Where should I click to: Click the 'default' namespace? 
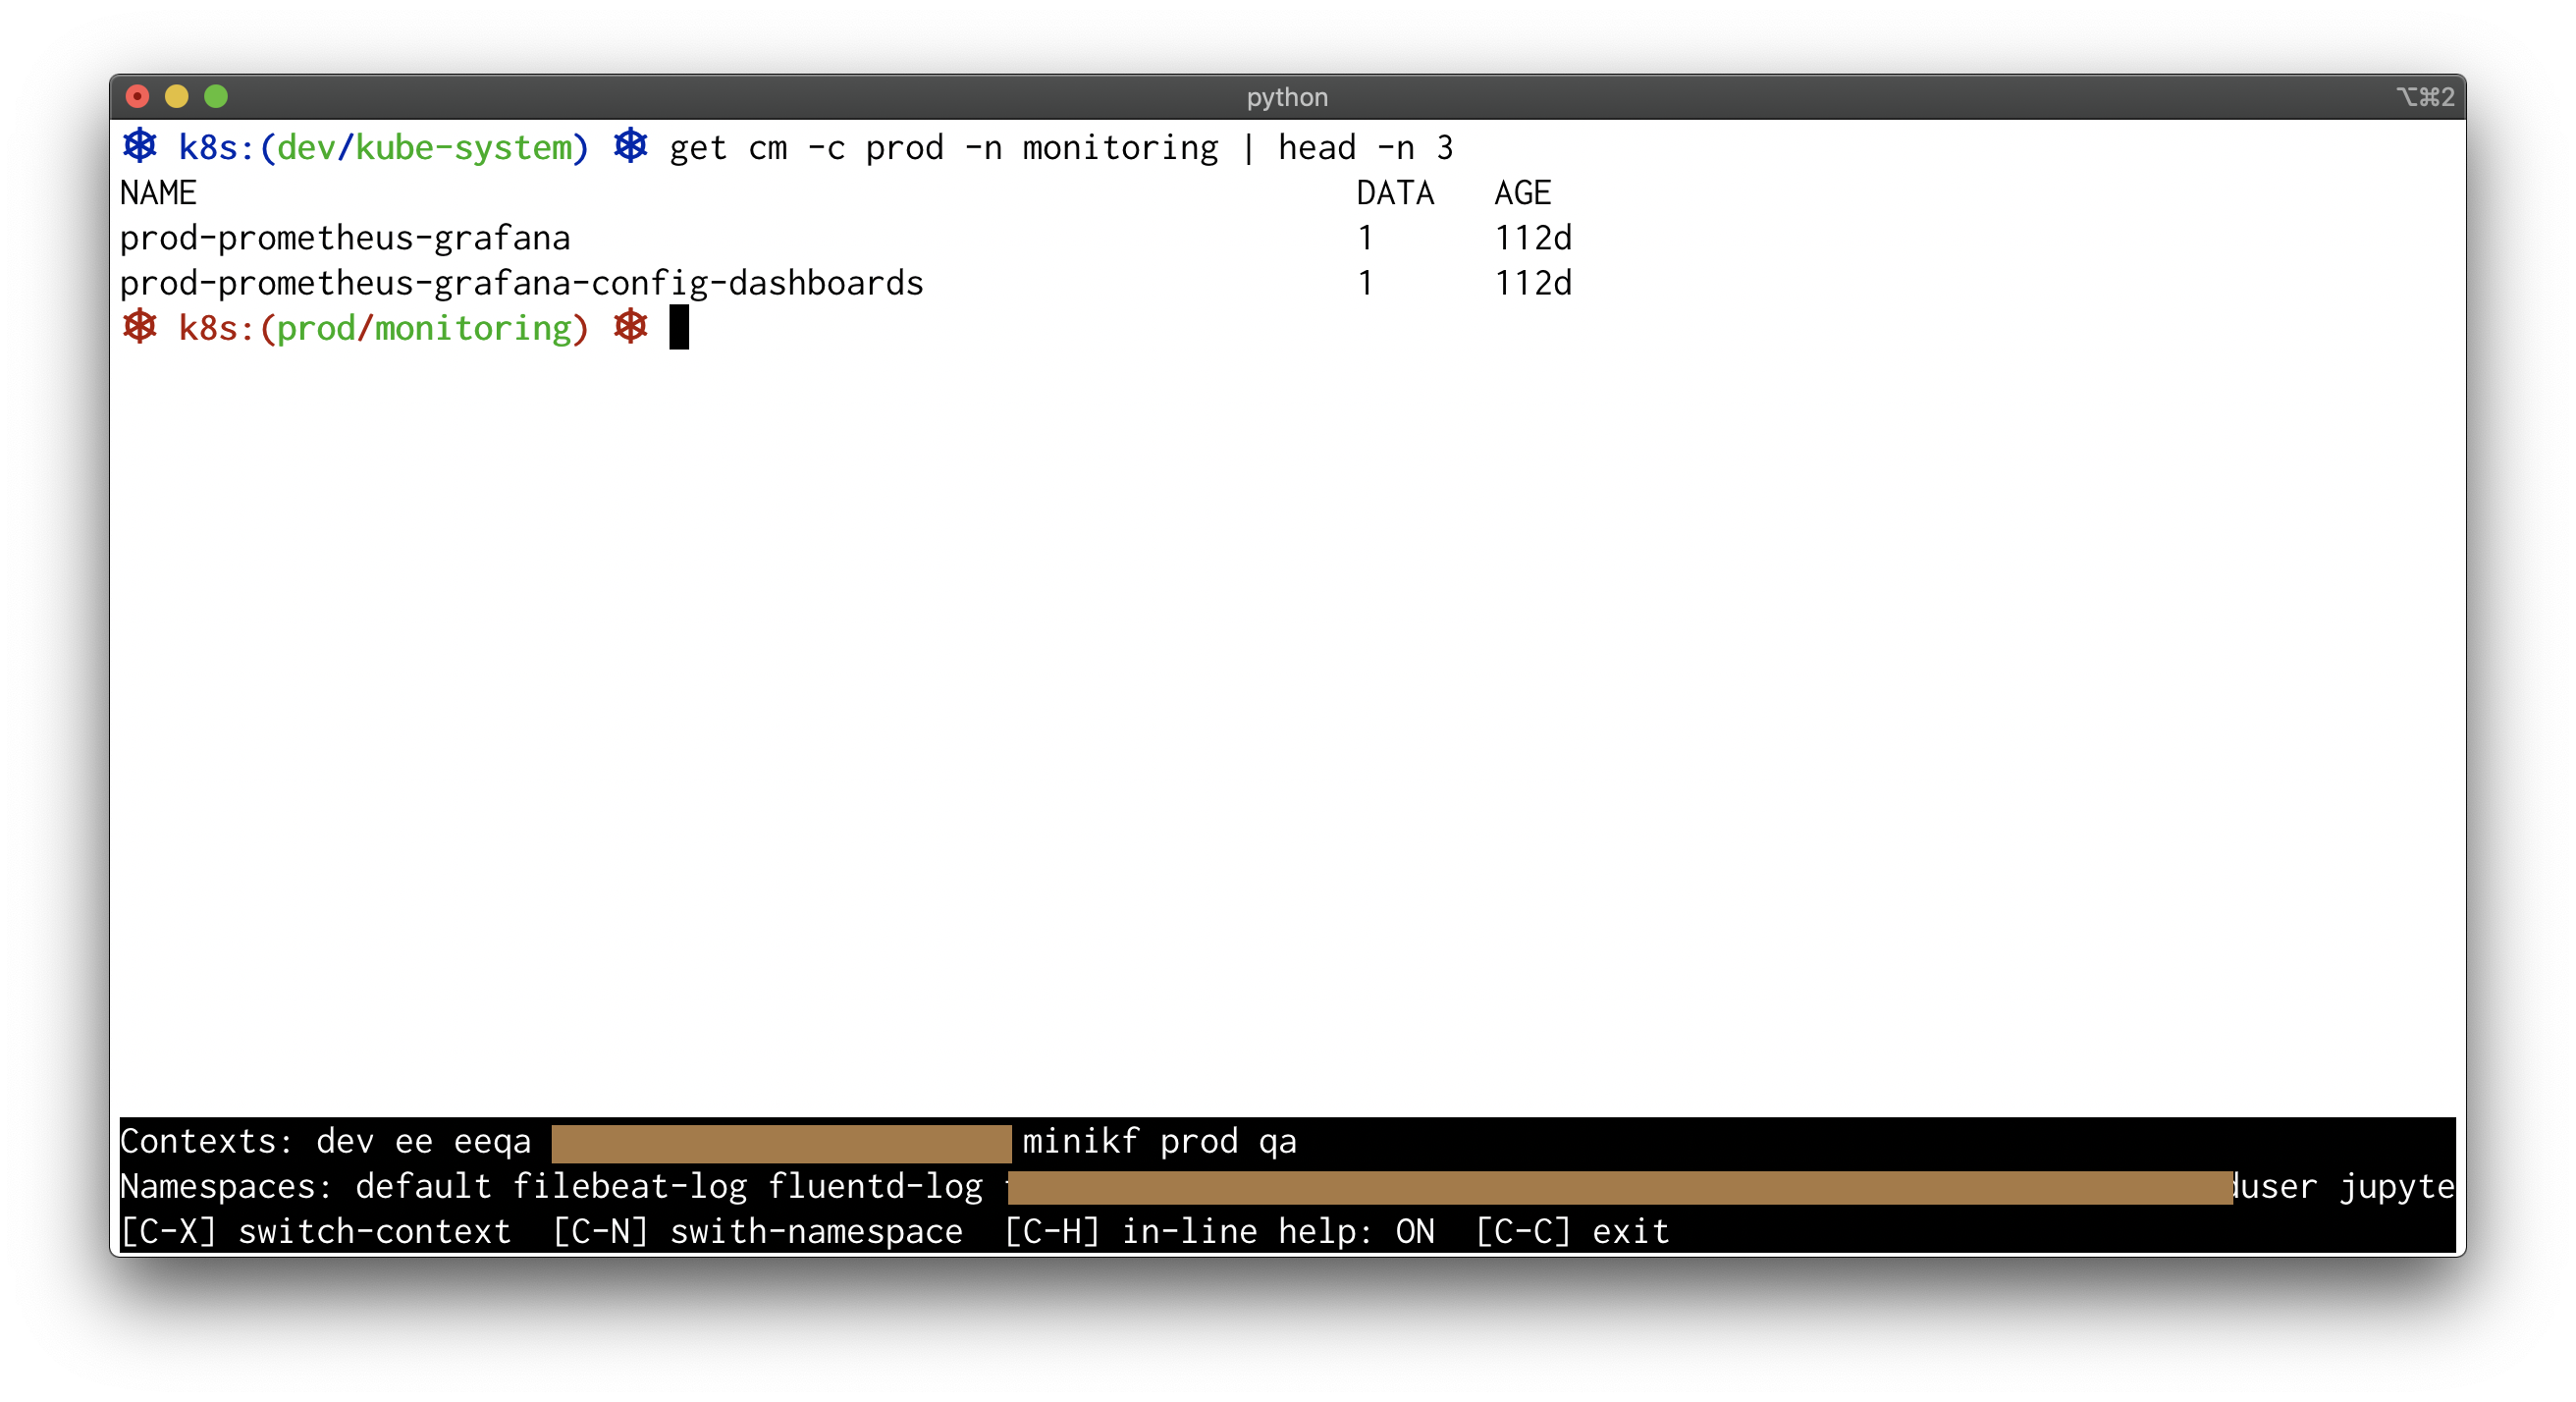point(424,1186)
